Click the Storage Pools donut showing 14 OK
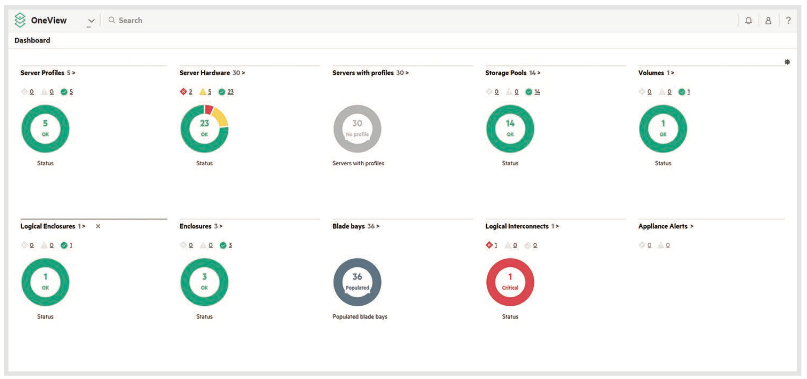807x379 pixels. [x=510, y=129]
